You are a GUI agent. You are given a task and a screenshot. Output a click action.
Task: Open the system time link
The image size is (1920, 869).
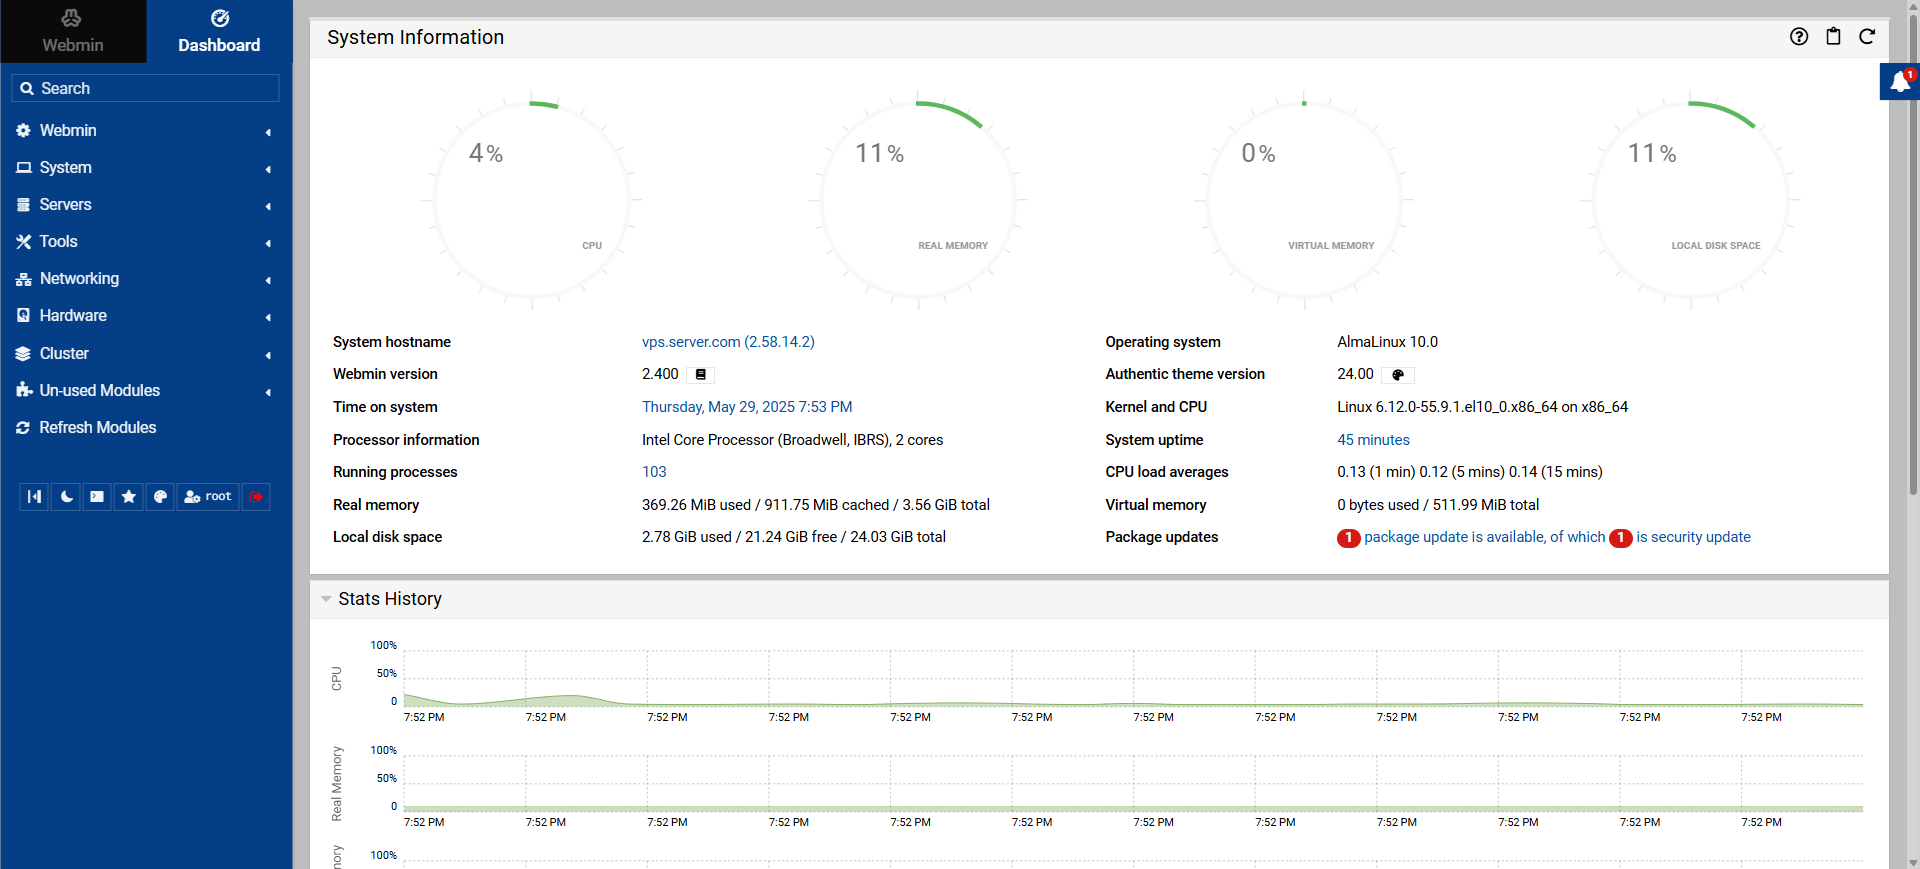(747, 407)
